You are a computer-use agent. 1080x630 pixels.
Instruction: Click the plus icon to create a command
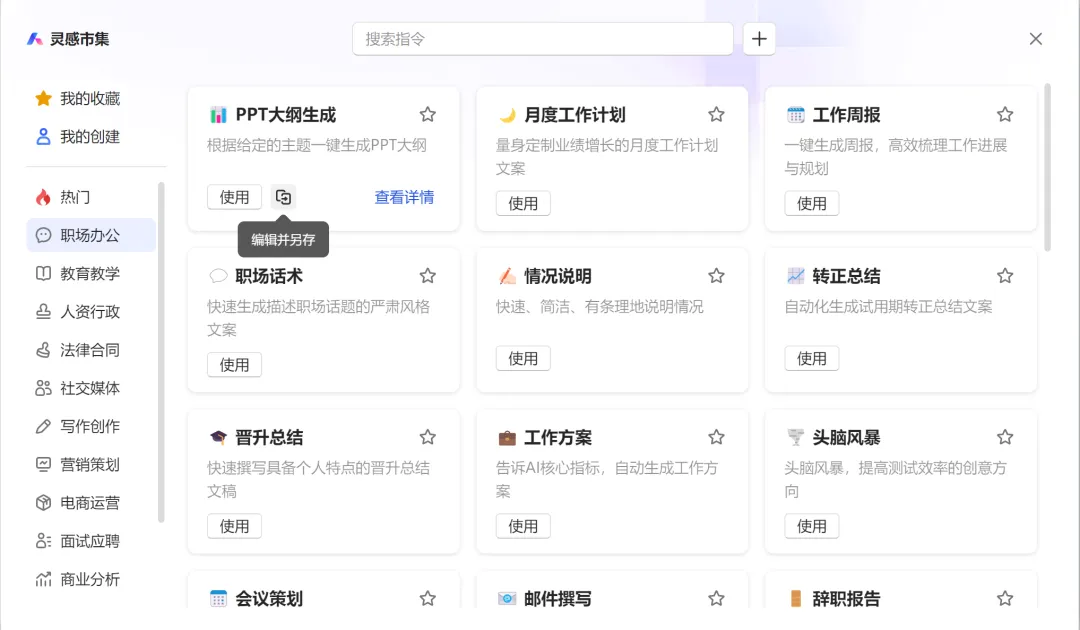pyautogui.click(x=759, y=39)
